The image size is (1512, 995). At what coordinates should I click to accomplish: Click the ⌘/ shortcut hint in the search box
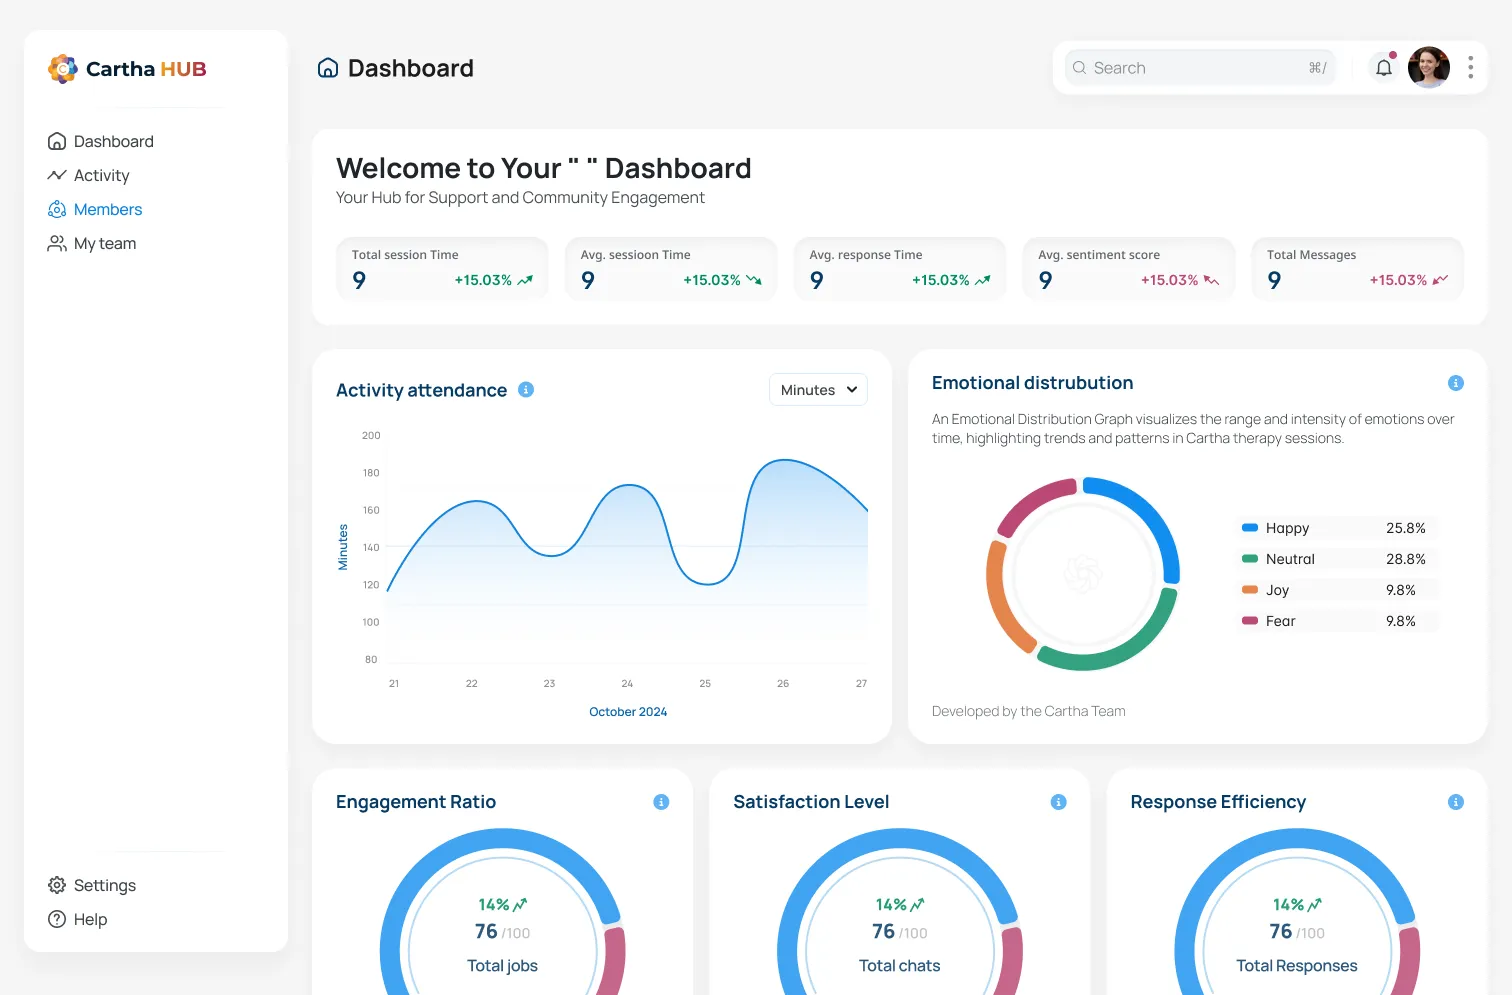point(1318,68)
